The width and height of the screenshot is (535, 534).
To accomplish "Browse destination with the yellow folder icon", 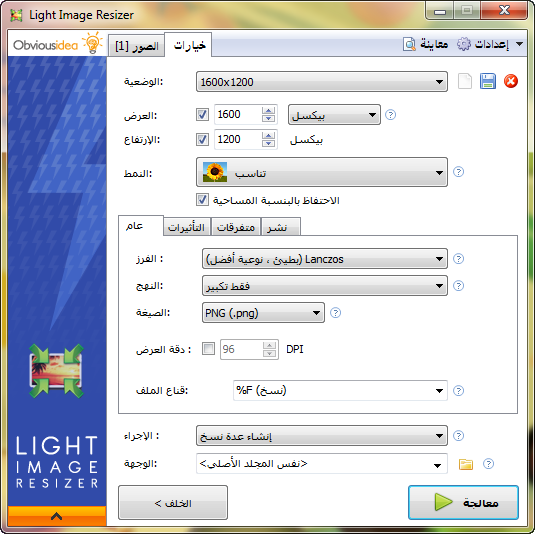I will click(466, 464).
